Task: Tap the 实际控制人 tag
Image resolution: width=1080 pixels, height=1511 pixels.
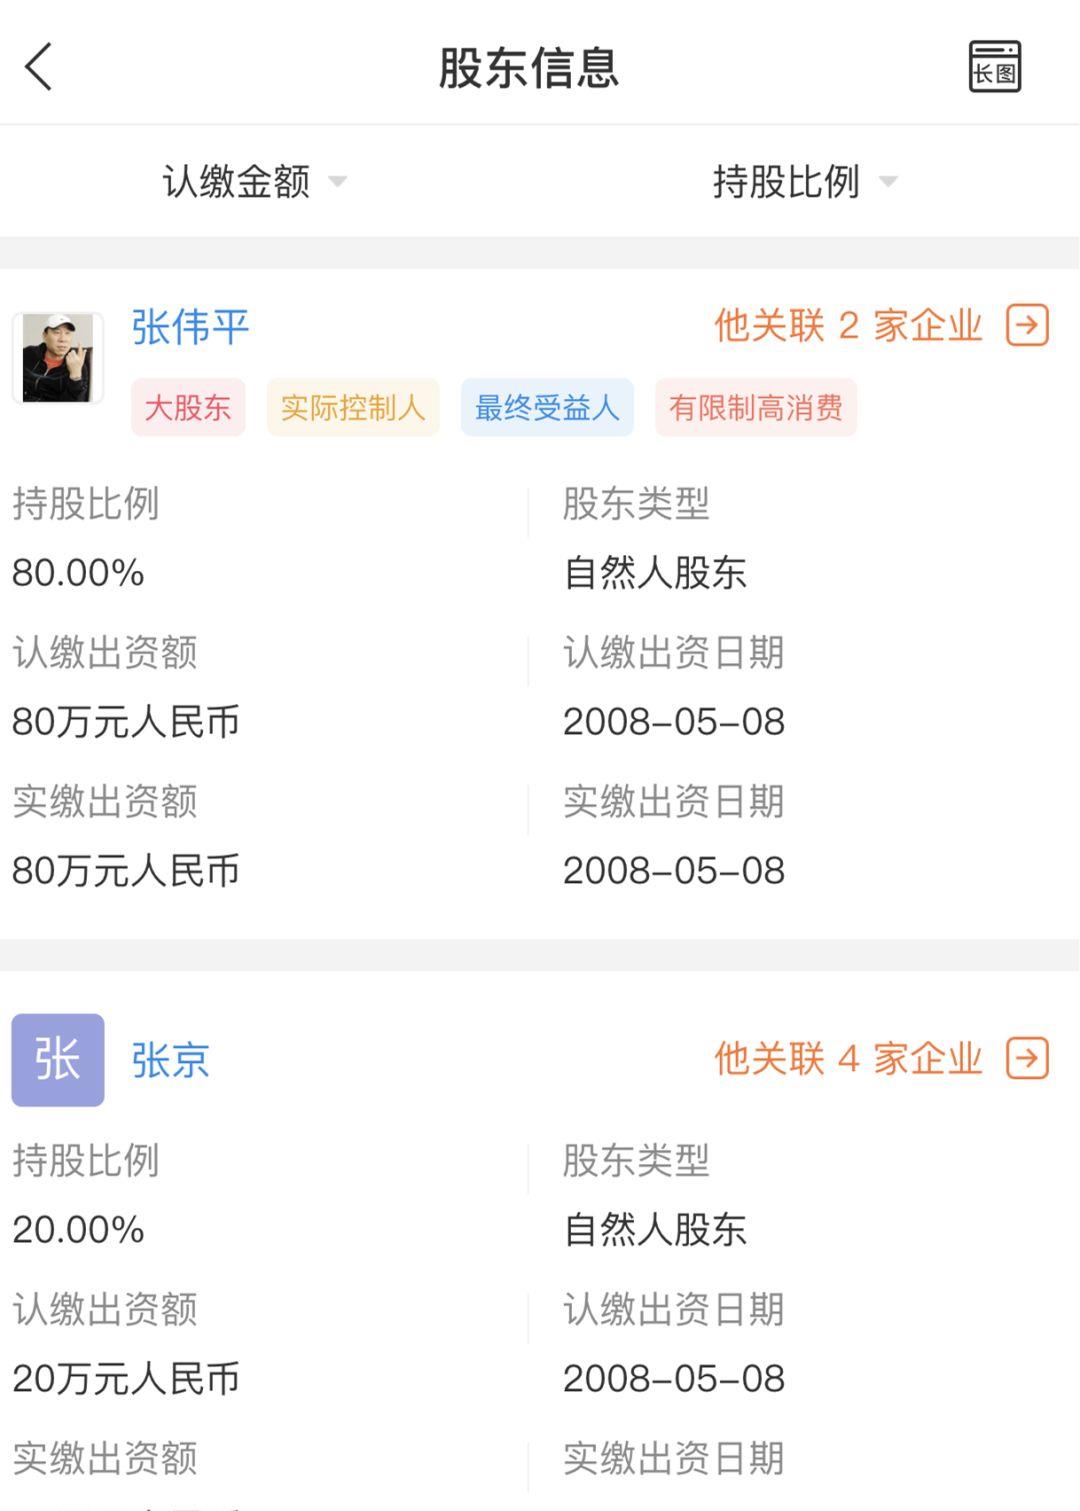Action: point(352,408)
